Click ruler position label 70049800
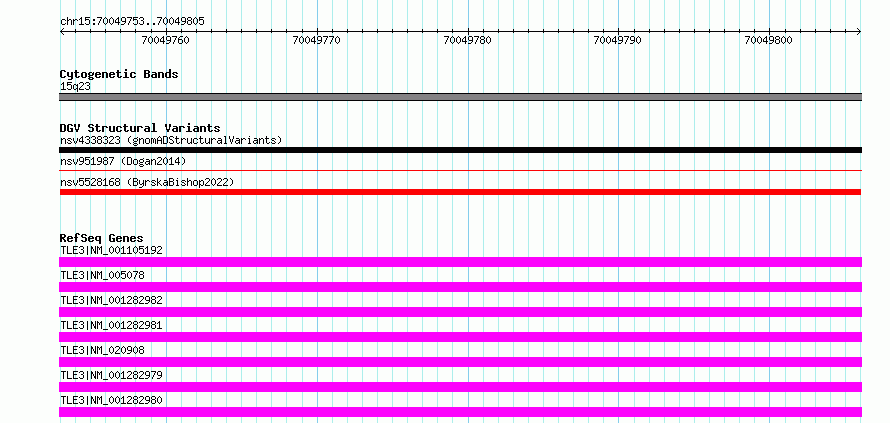Viewport: 890px width, 423px height. click(x=769, y=40)
